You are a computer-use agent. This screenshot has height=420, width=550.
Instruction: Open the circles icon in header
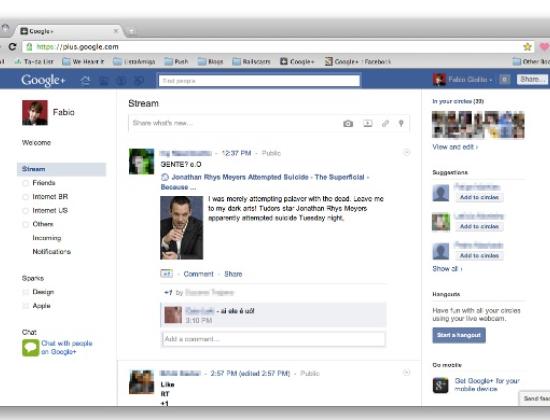(139, 81)
